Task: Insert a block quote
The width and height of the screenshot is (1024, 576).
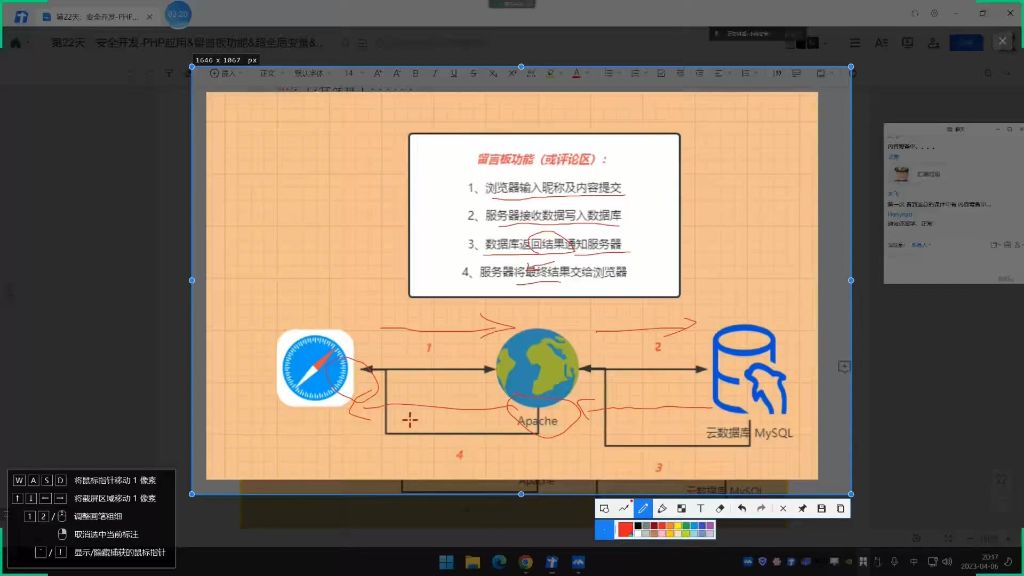Action: point(777,74)
